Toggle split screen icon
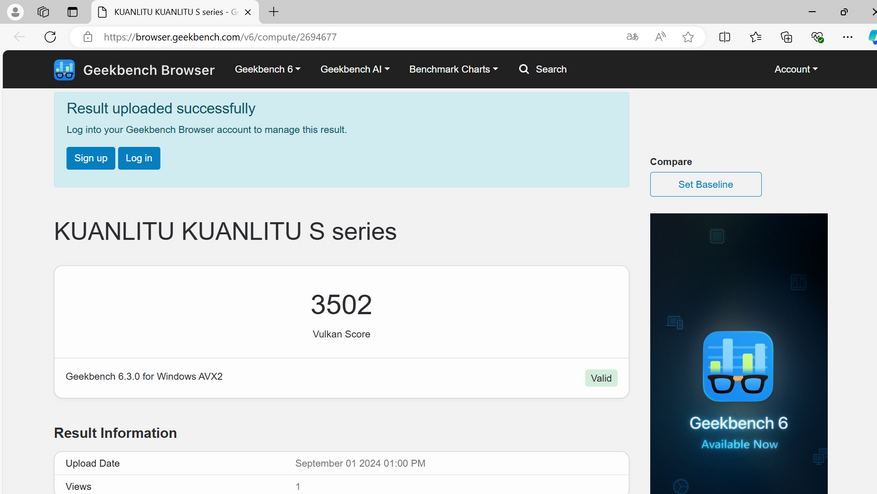 point(724,37)
